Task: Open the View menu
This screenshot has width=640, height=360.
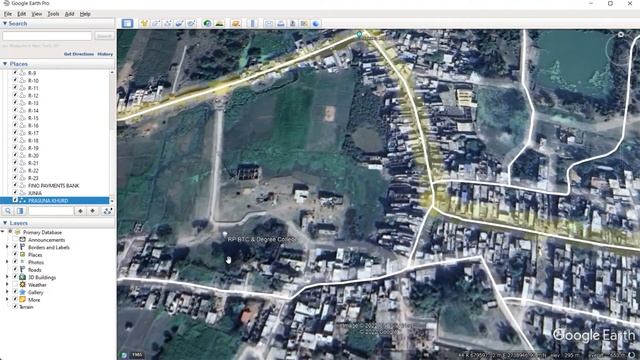Action: [x=37, y=14]
